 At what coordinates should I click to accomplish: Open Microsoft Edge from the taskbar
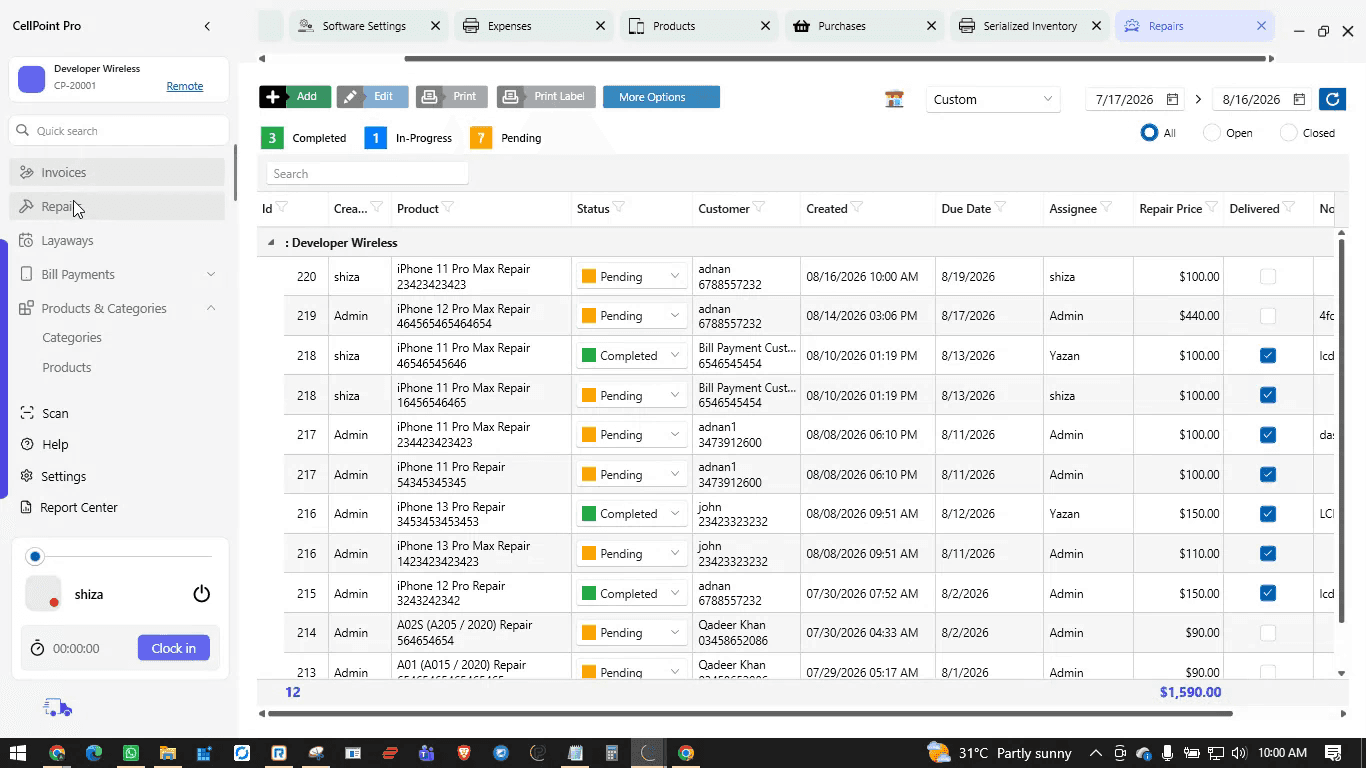pos(94,753)
